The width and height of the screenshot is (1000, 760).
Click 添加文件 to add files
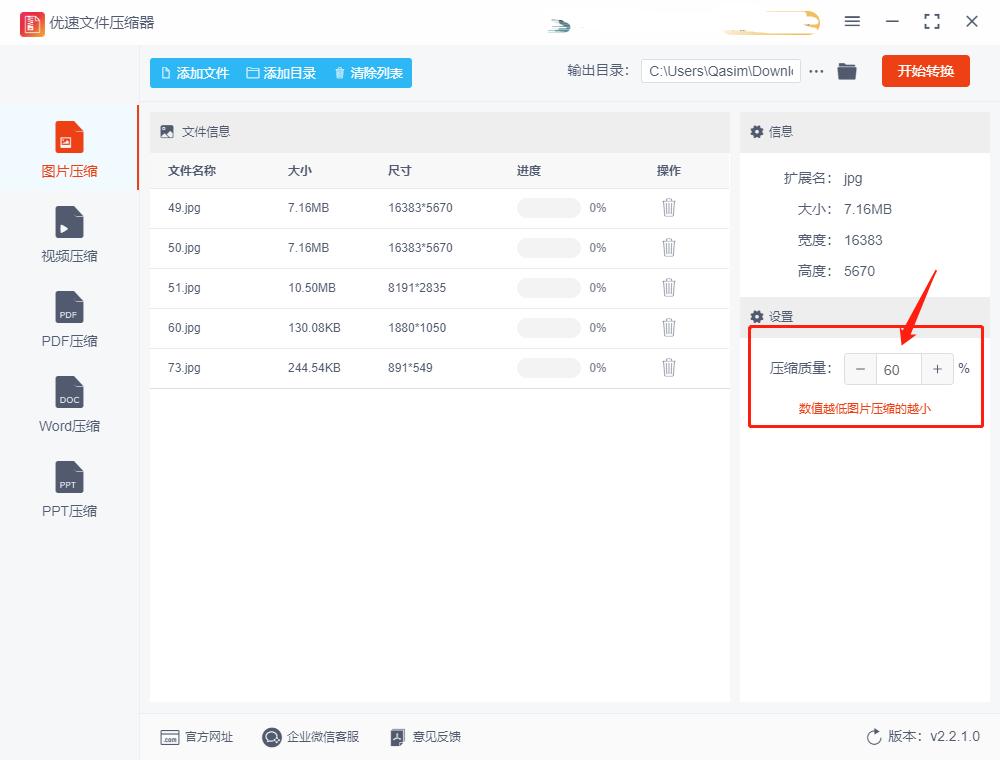point(195,72)
